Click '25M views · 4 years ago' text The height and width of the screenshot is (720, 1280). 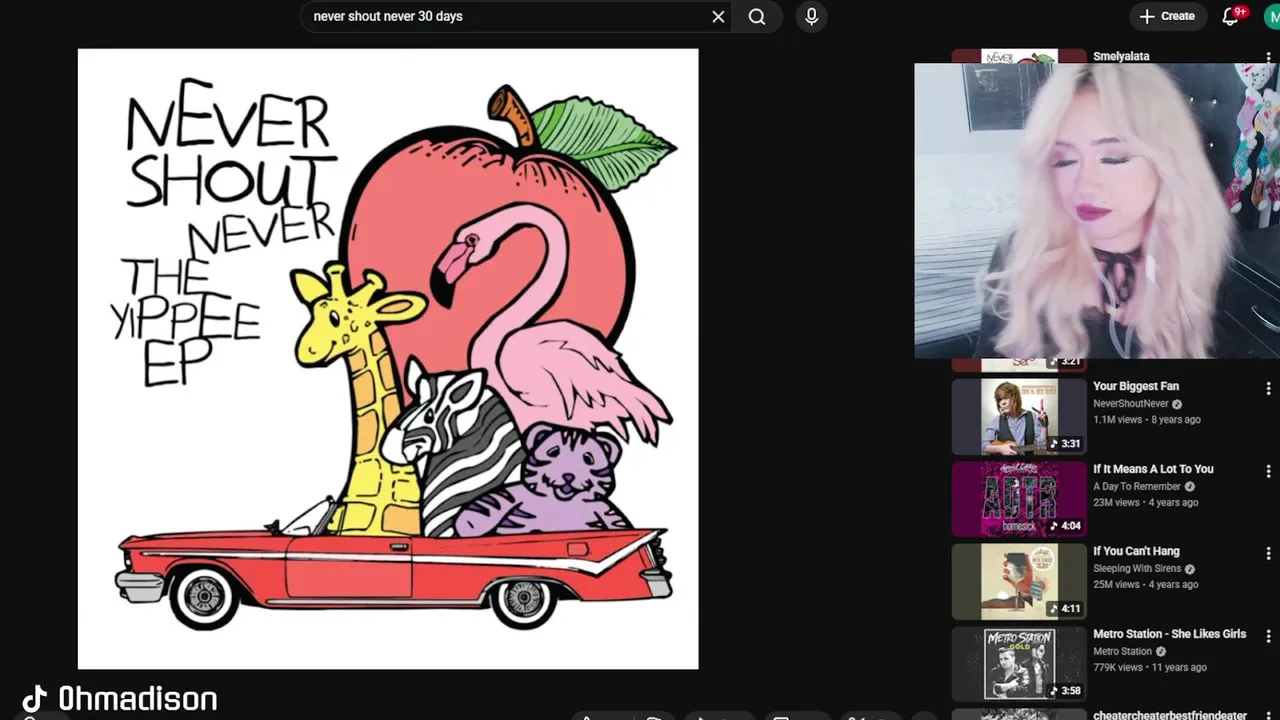[x=1145, y=585]
